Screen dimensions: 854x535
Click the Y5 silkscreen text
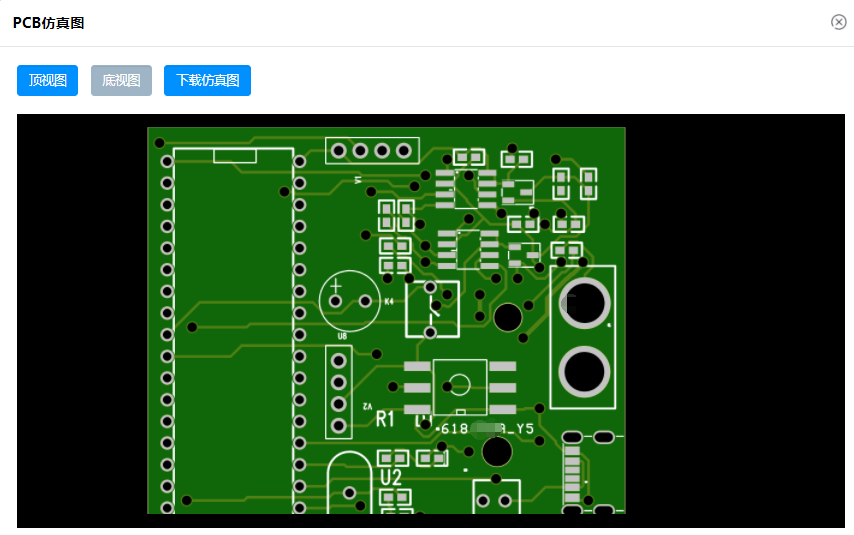pos(524,428)
